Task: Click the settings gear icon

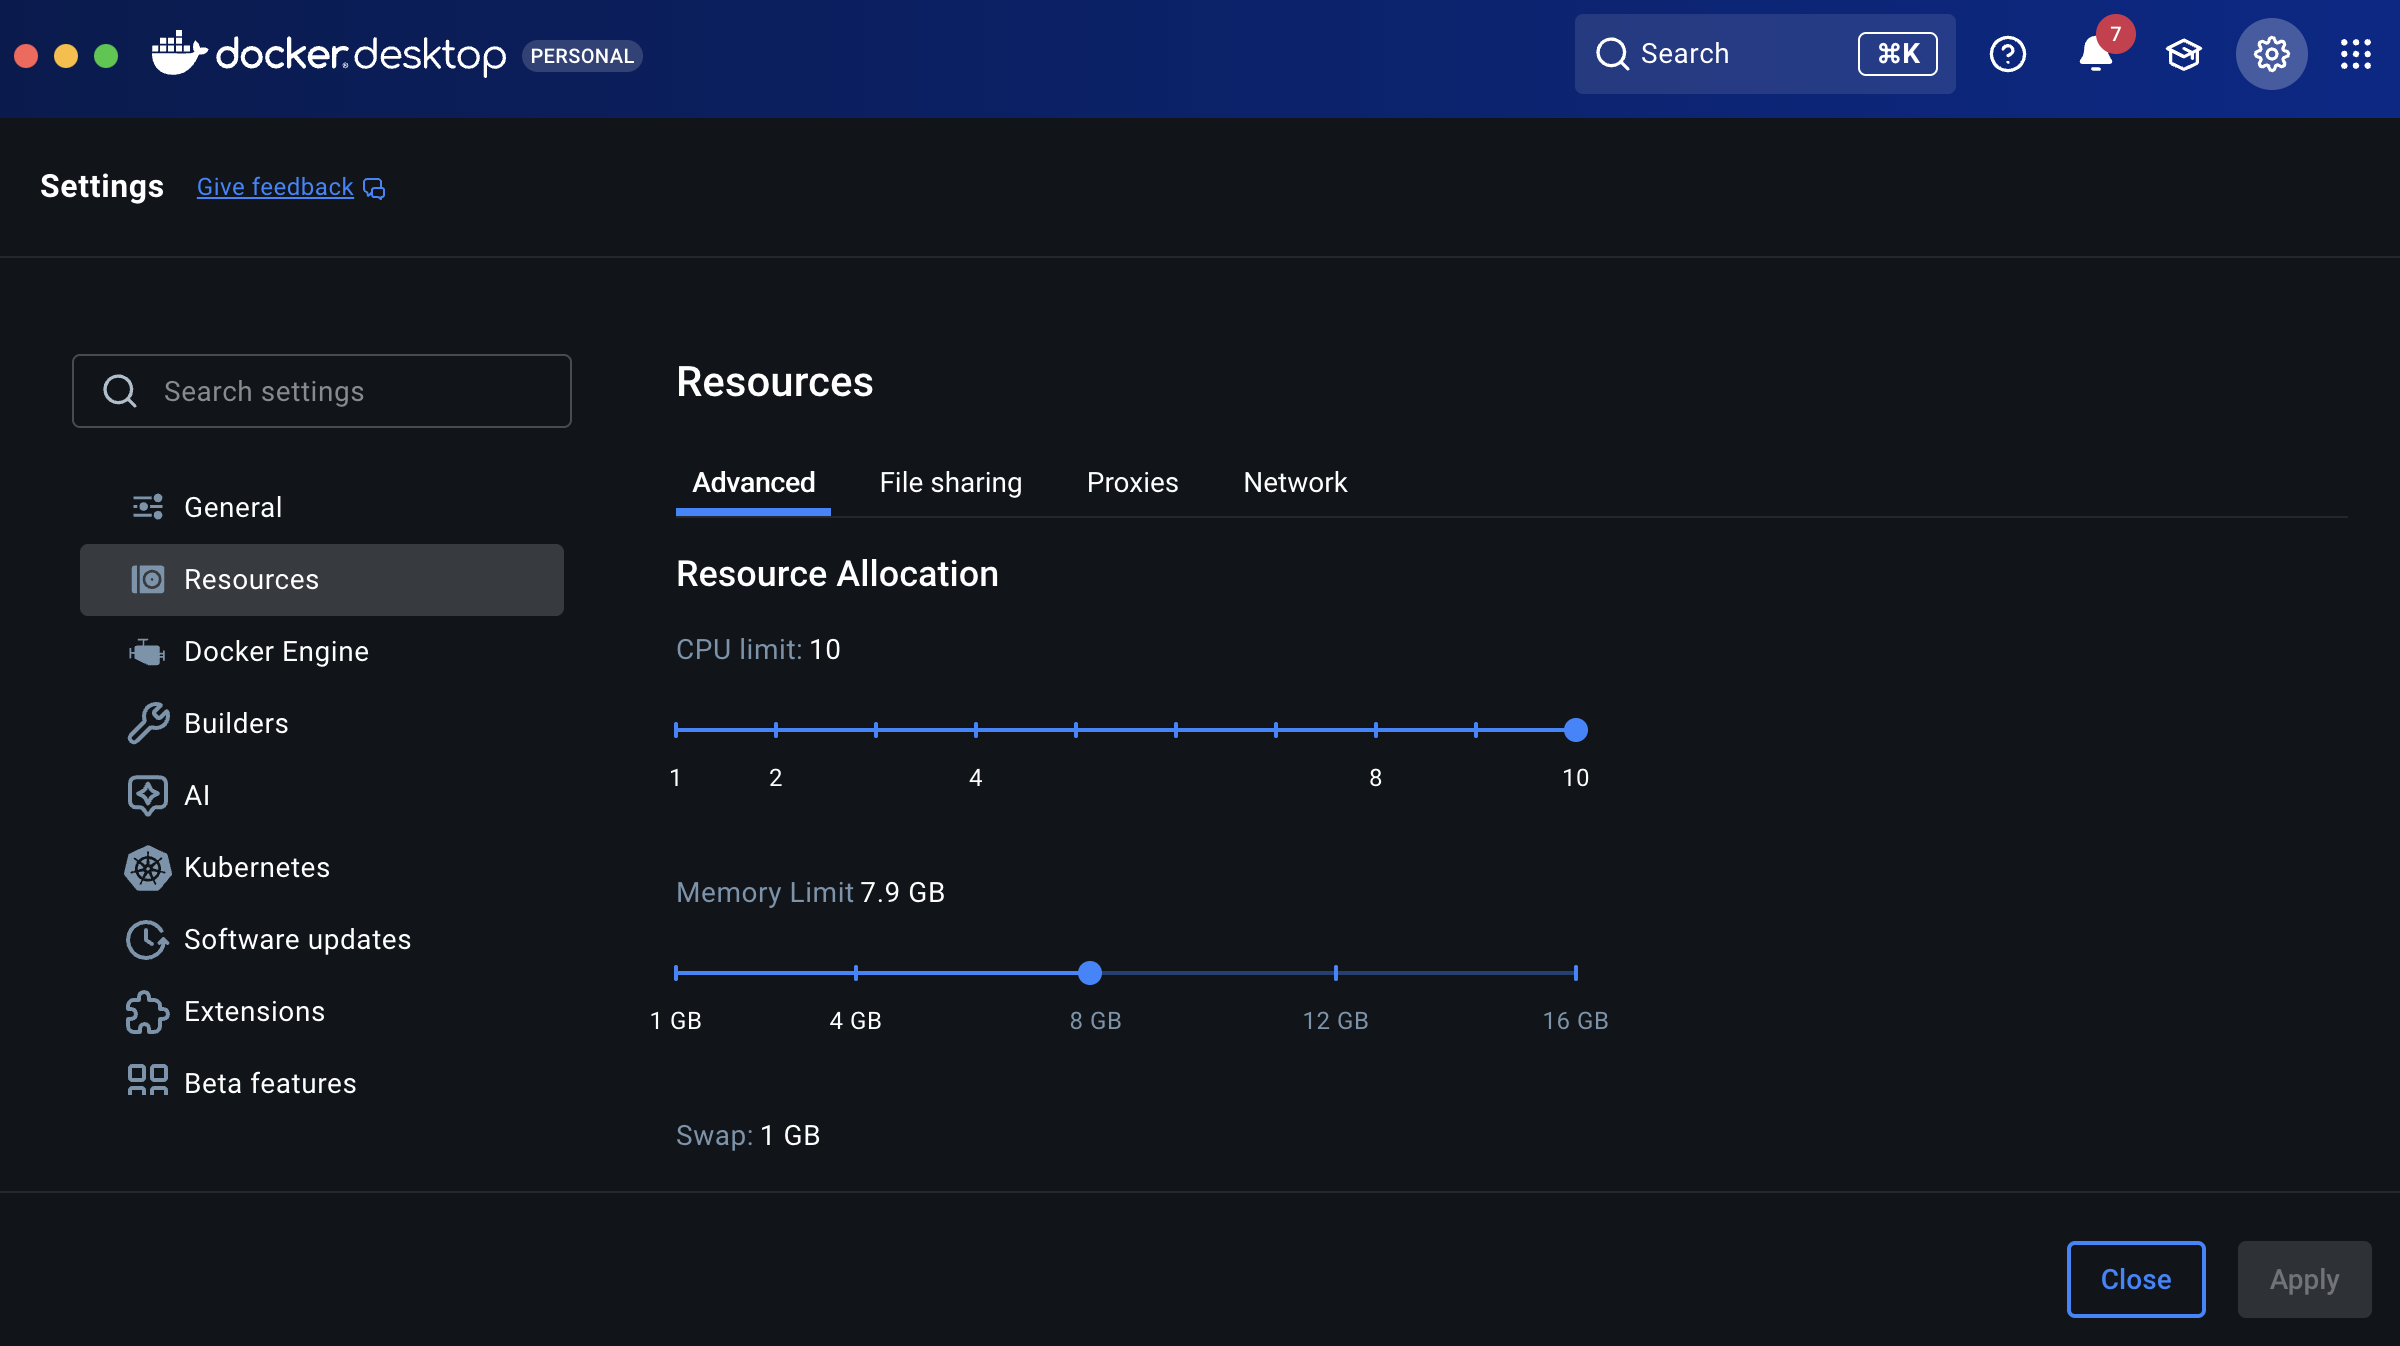Action: pyautogui.click(x=2271, y=54)
